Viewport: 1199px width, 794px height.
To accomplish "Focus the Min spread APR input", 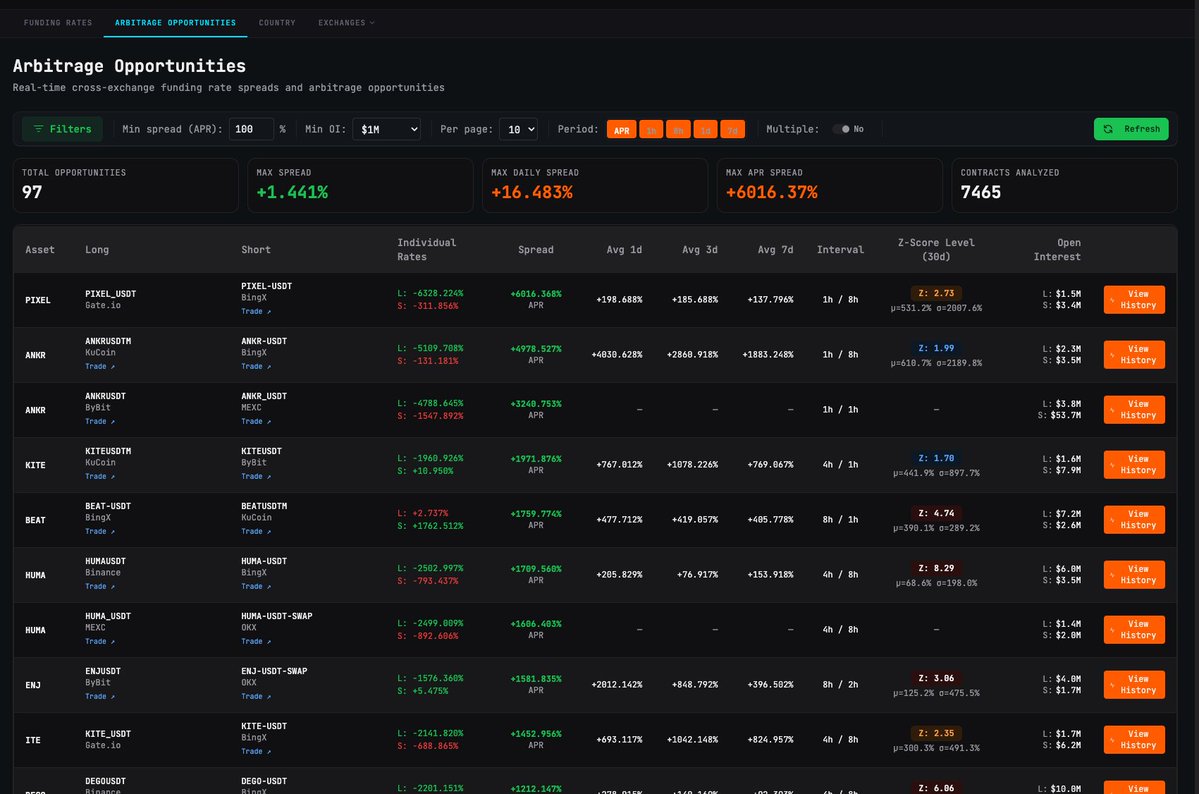I will click(251, 129).
